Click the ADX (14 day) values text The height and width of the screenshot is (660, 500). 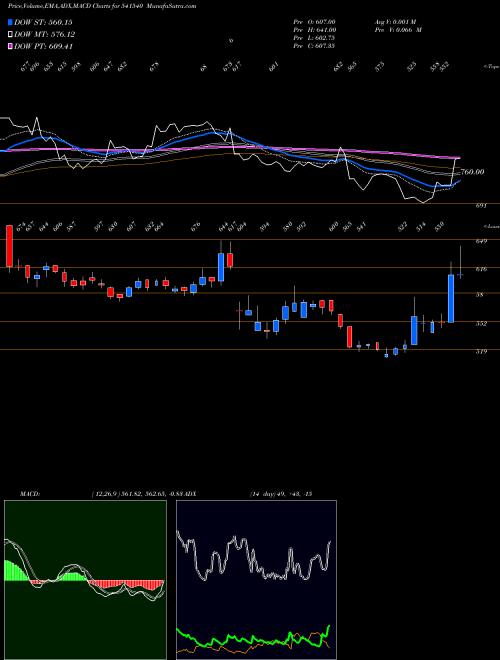click(x=281, y=494)
